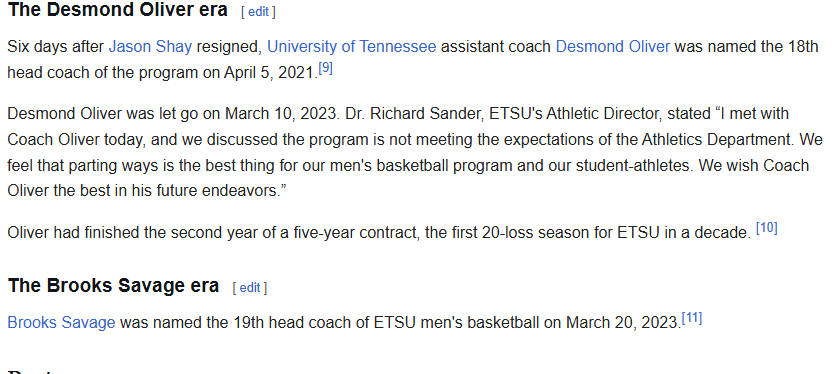This screenshot has height=374, width=835.
Task: Click the Brooks Savage era heading
Action: click(113, 286)
